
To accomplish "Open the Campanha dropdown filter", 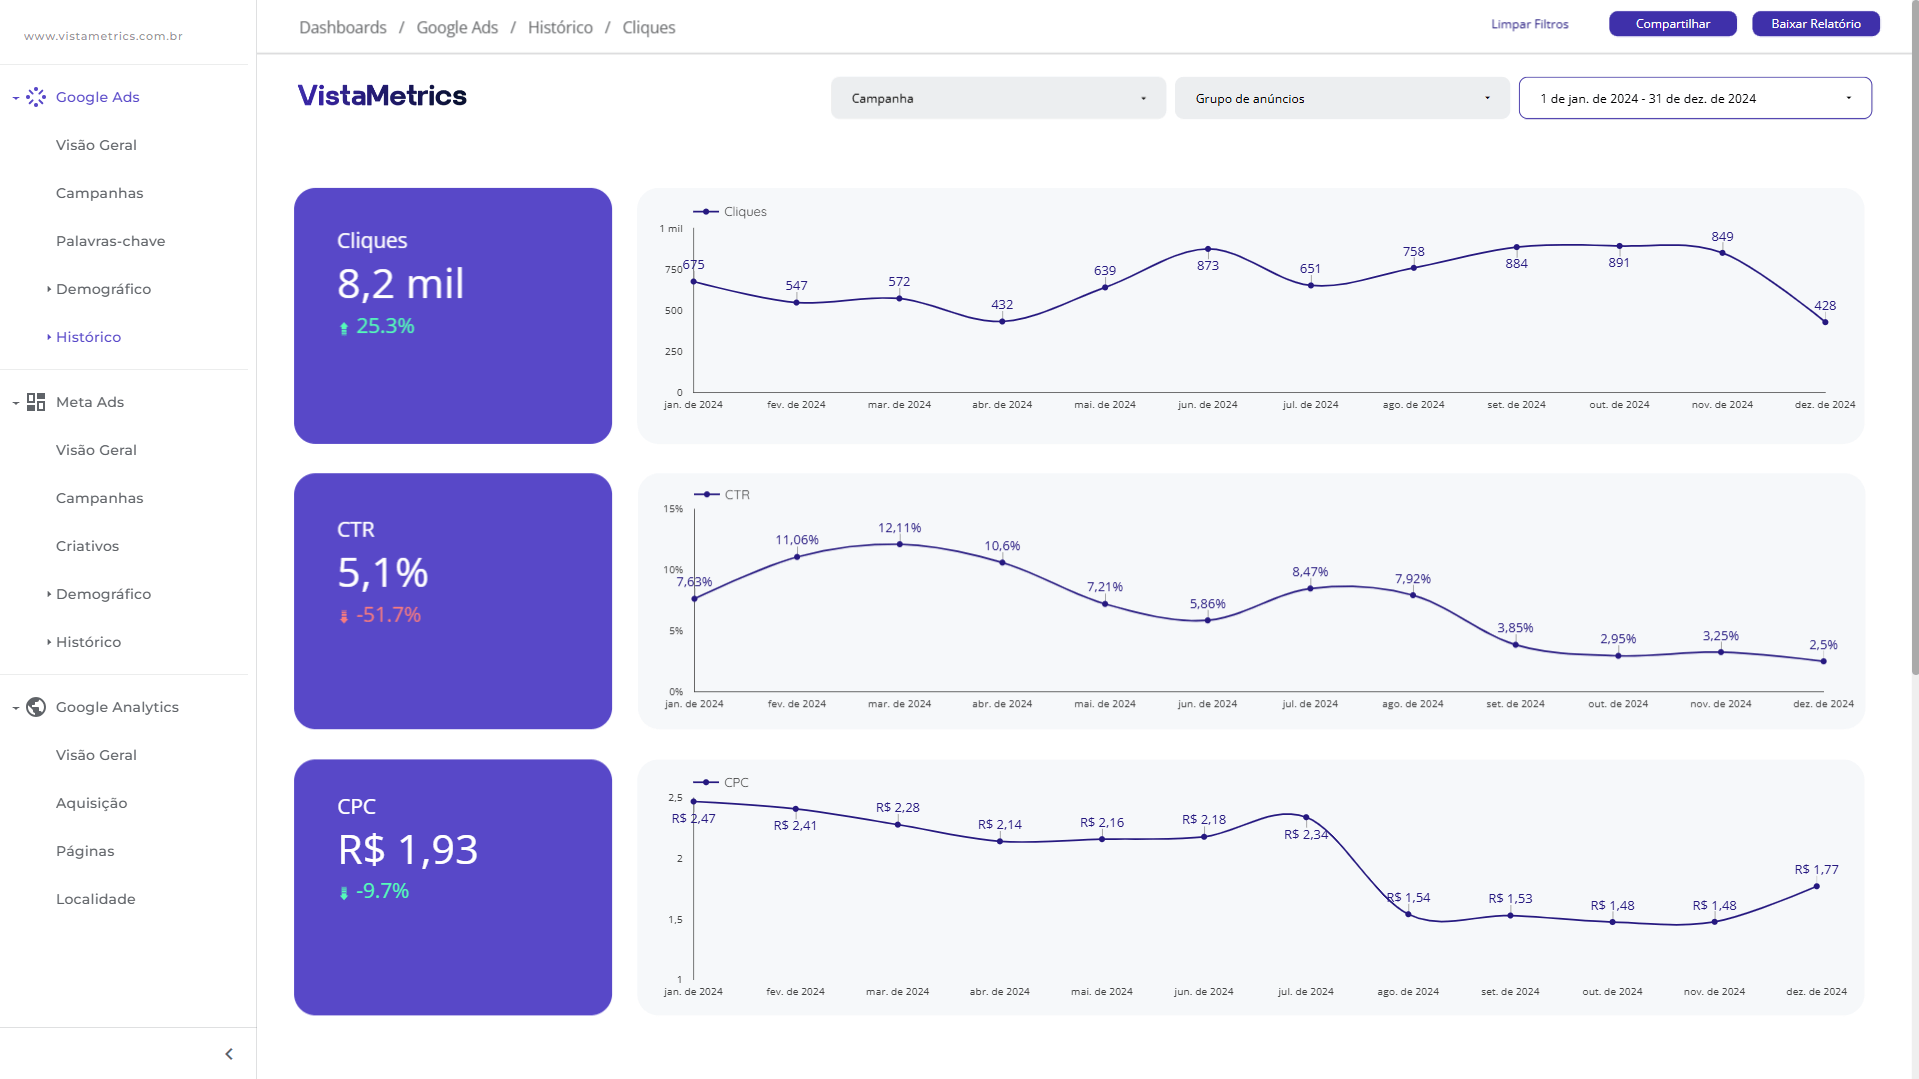I will tap(998, 98).
